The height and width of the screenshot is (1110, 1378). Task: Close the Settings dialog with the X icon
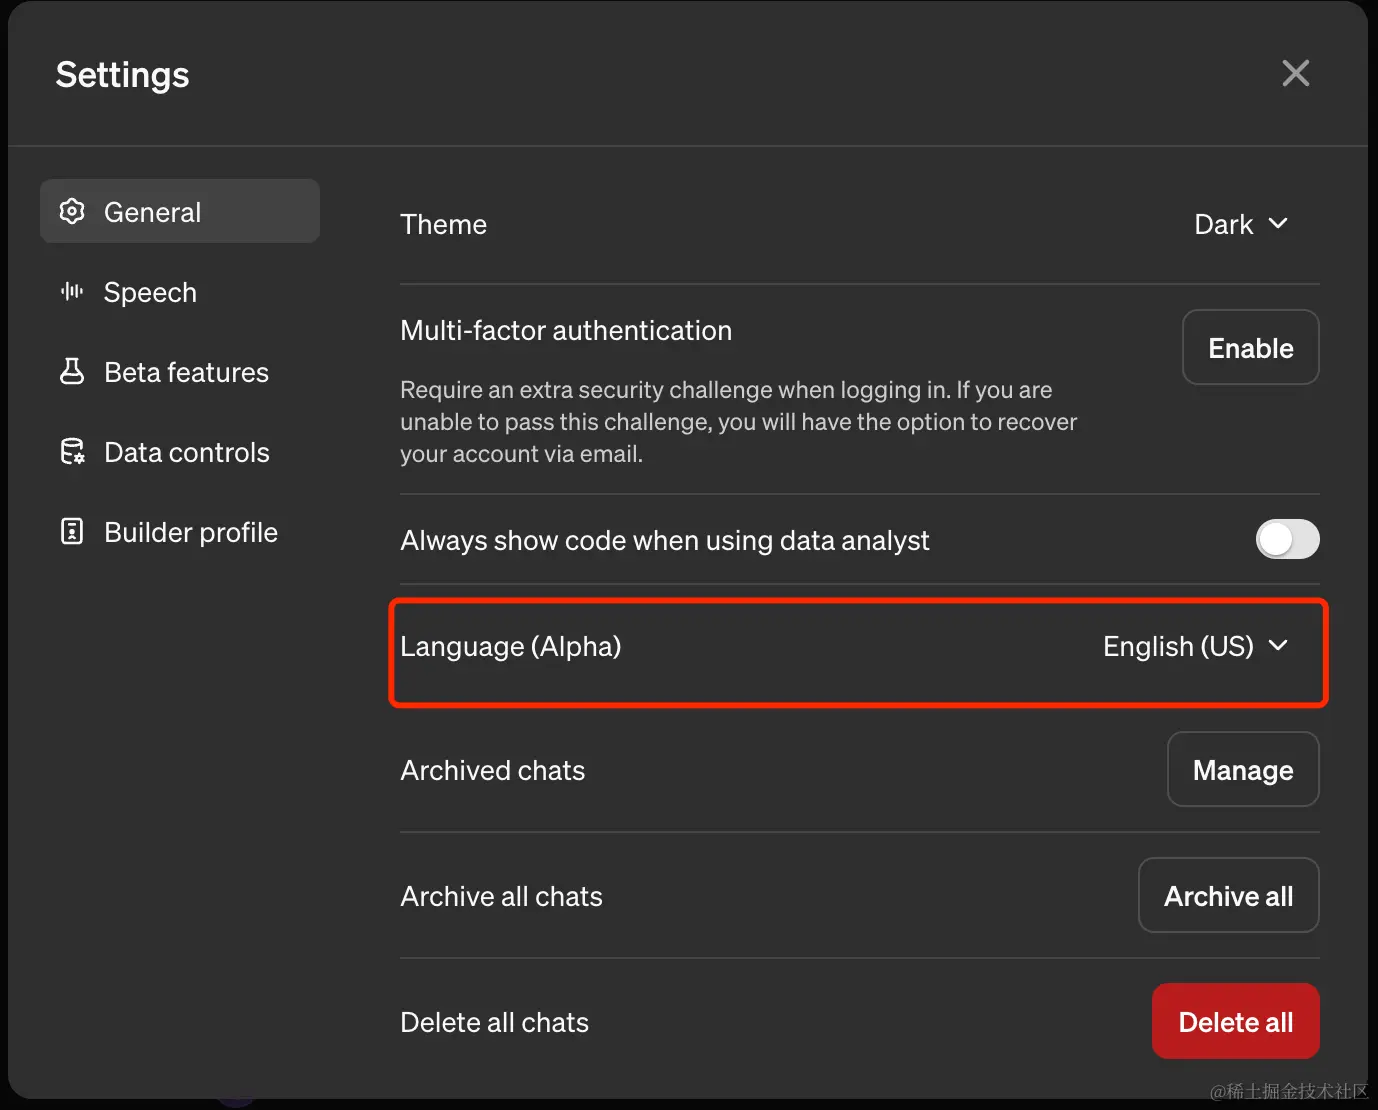click(1295, 73)
